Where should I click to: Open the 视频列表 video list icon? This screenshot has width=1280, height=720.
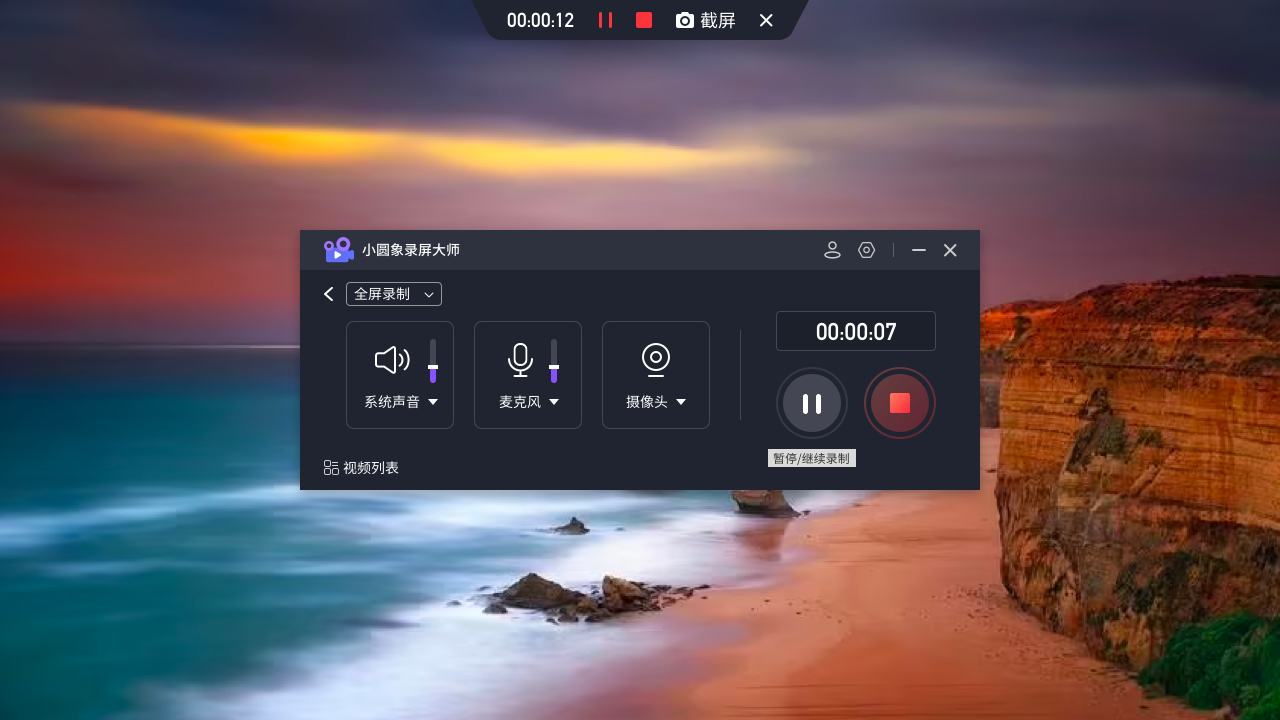[330, 466]
